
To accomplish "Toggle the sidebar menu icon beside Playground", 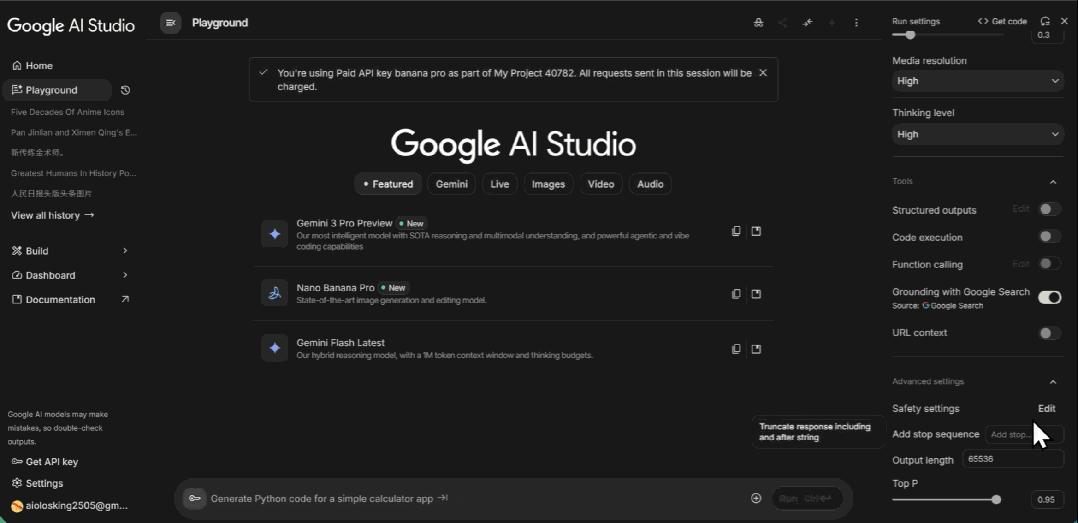I will tap(171, 22).
